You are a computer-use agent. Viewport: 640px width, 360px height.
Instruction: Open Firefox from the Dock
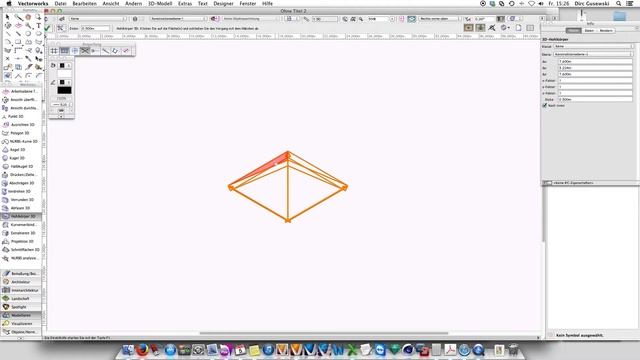142,350
